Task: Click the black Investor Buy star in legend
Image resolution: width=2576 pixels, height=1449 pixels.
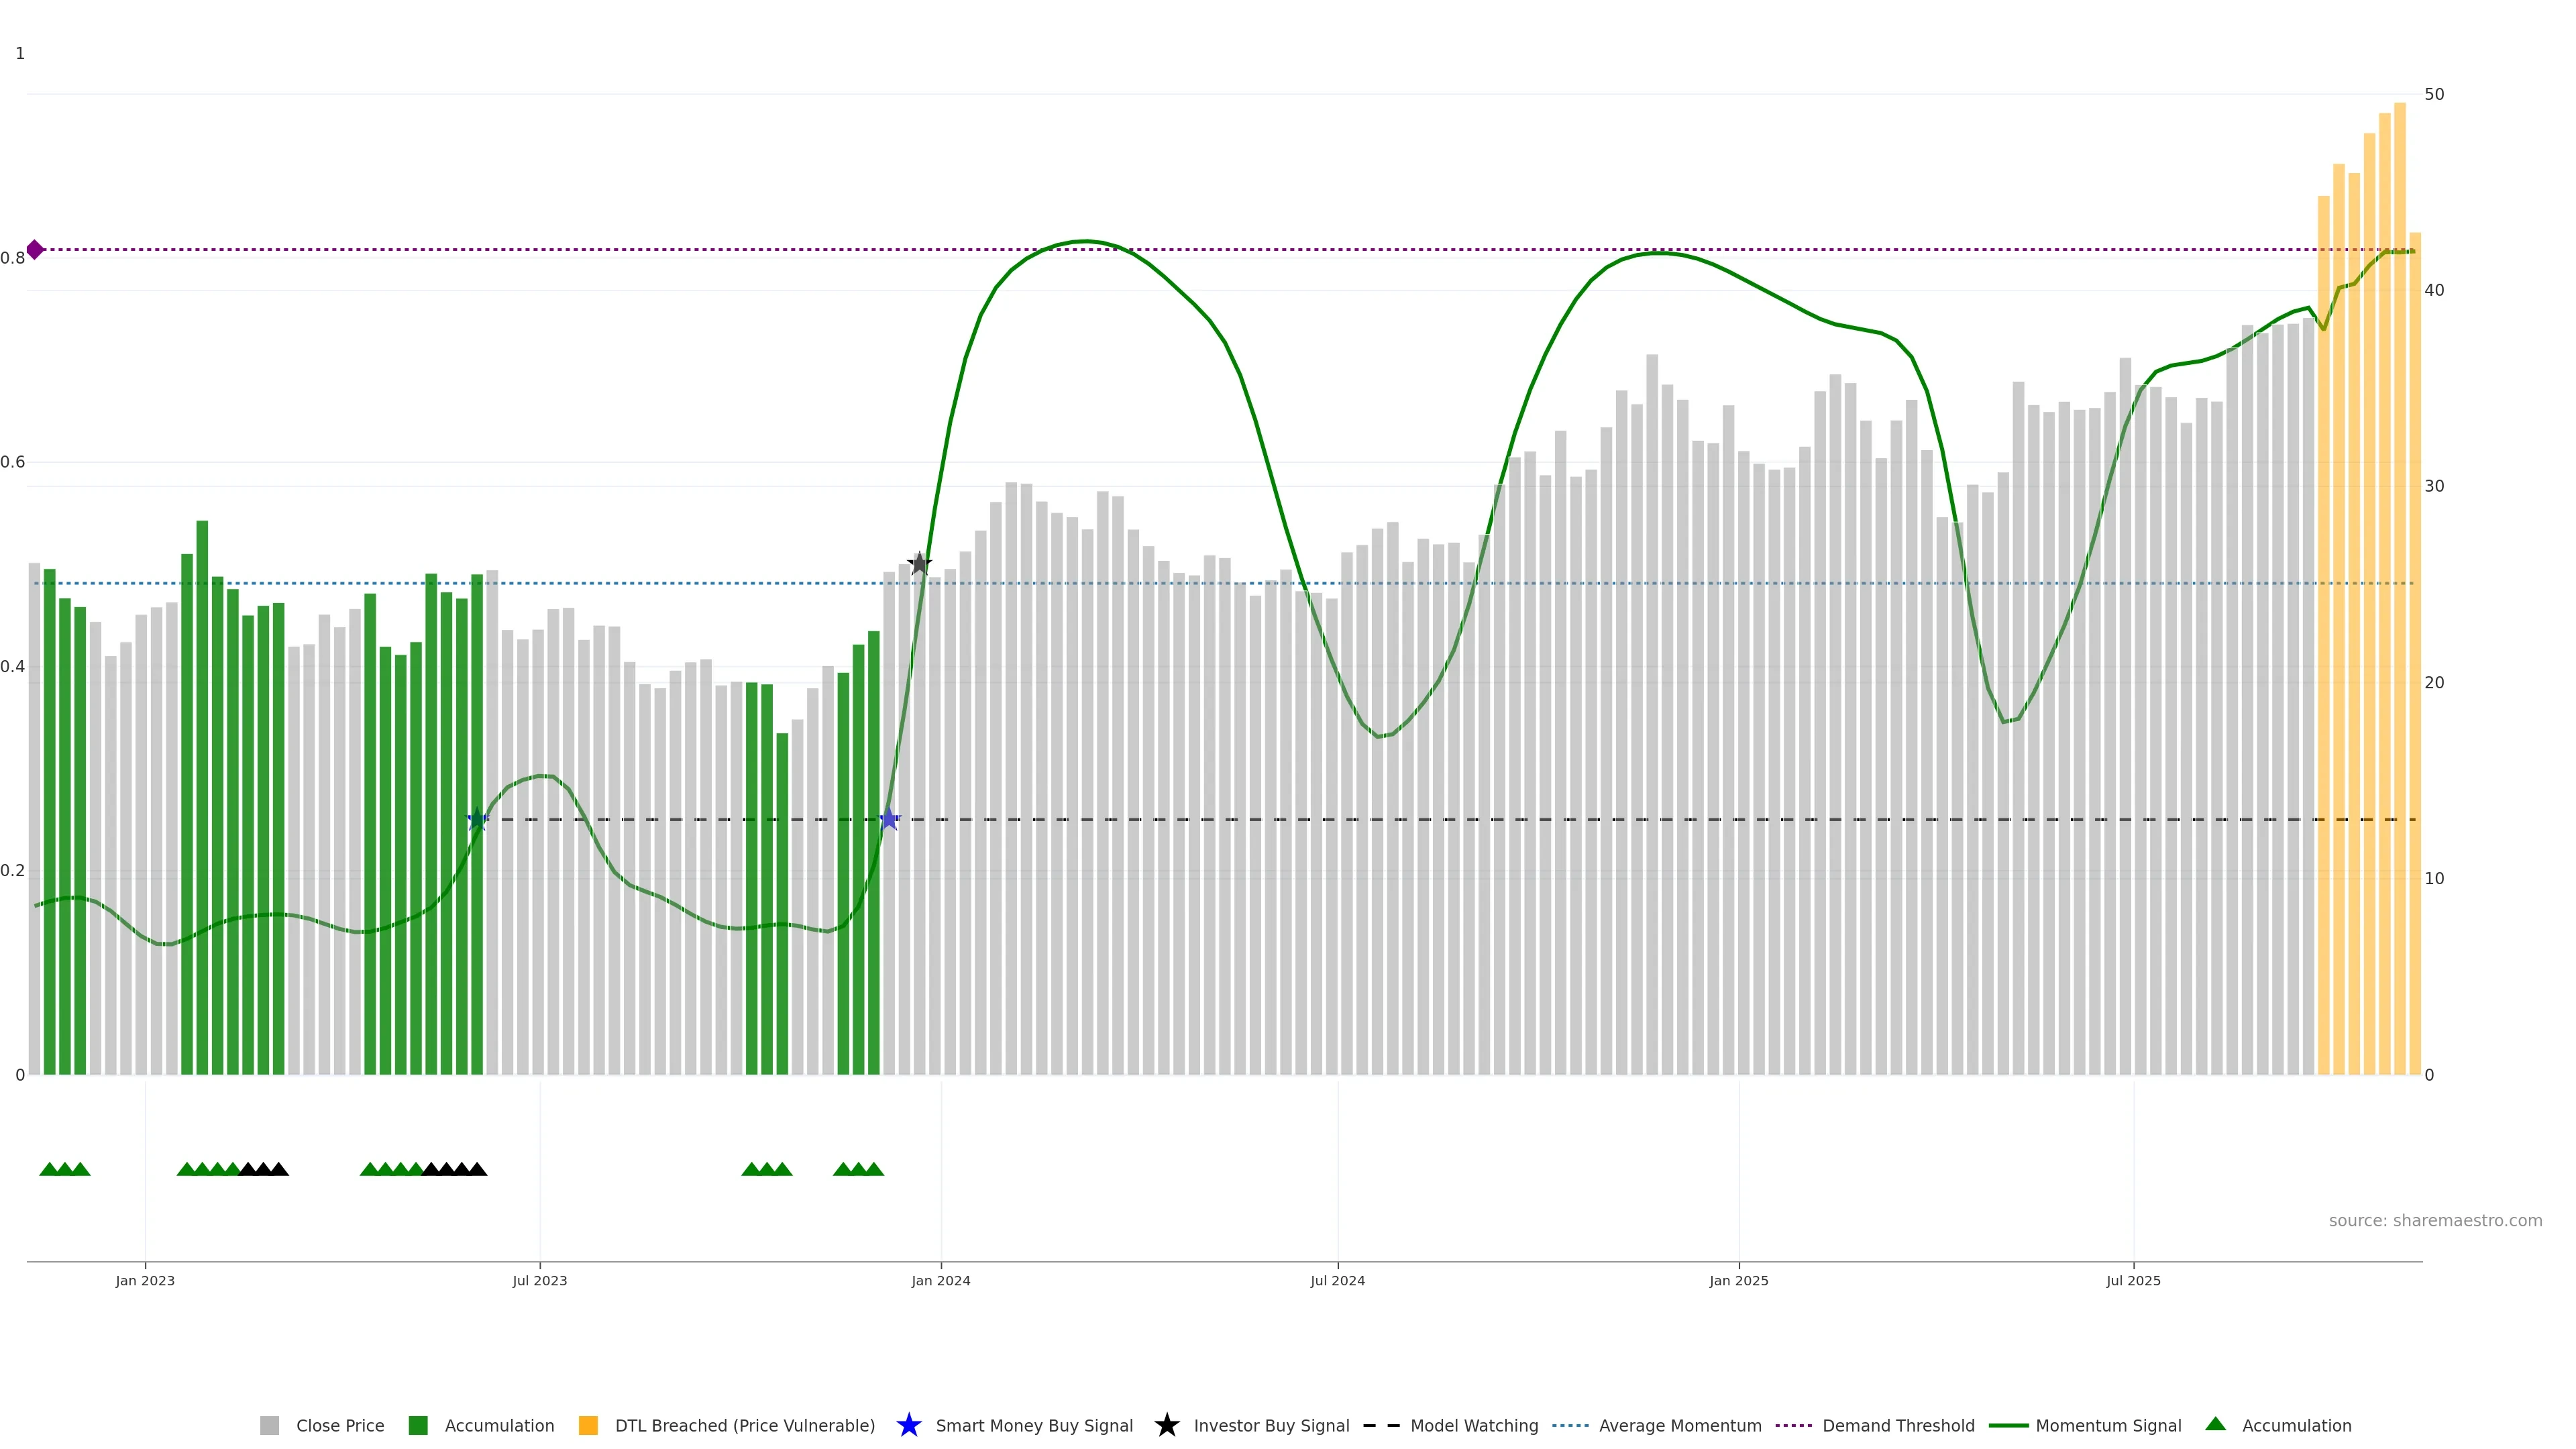Action: (1166, 1425)
